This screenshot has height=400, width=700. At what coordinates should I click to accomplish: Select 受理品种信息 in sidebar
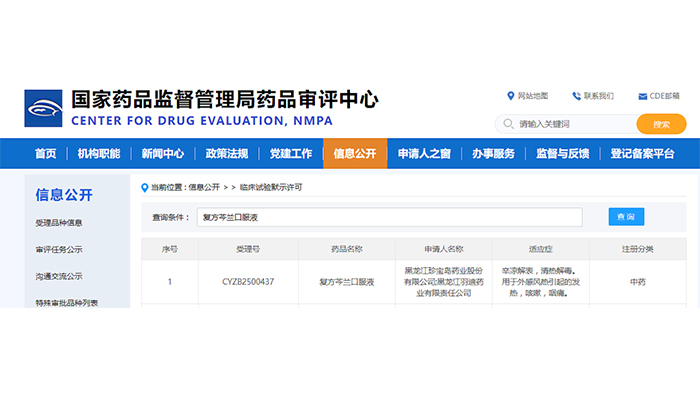point(59,223)
